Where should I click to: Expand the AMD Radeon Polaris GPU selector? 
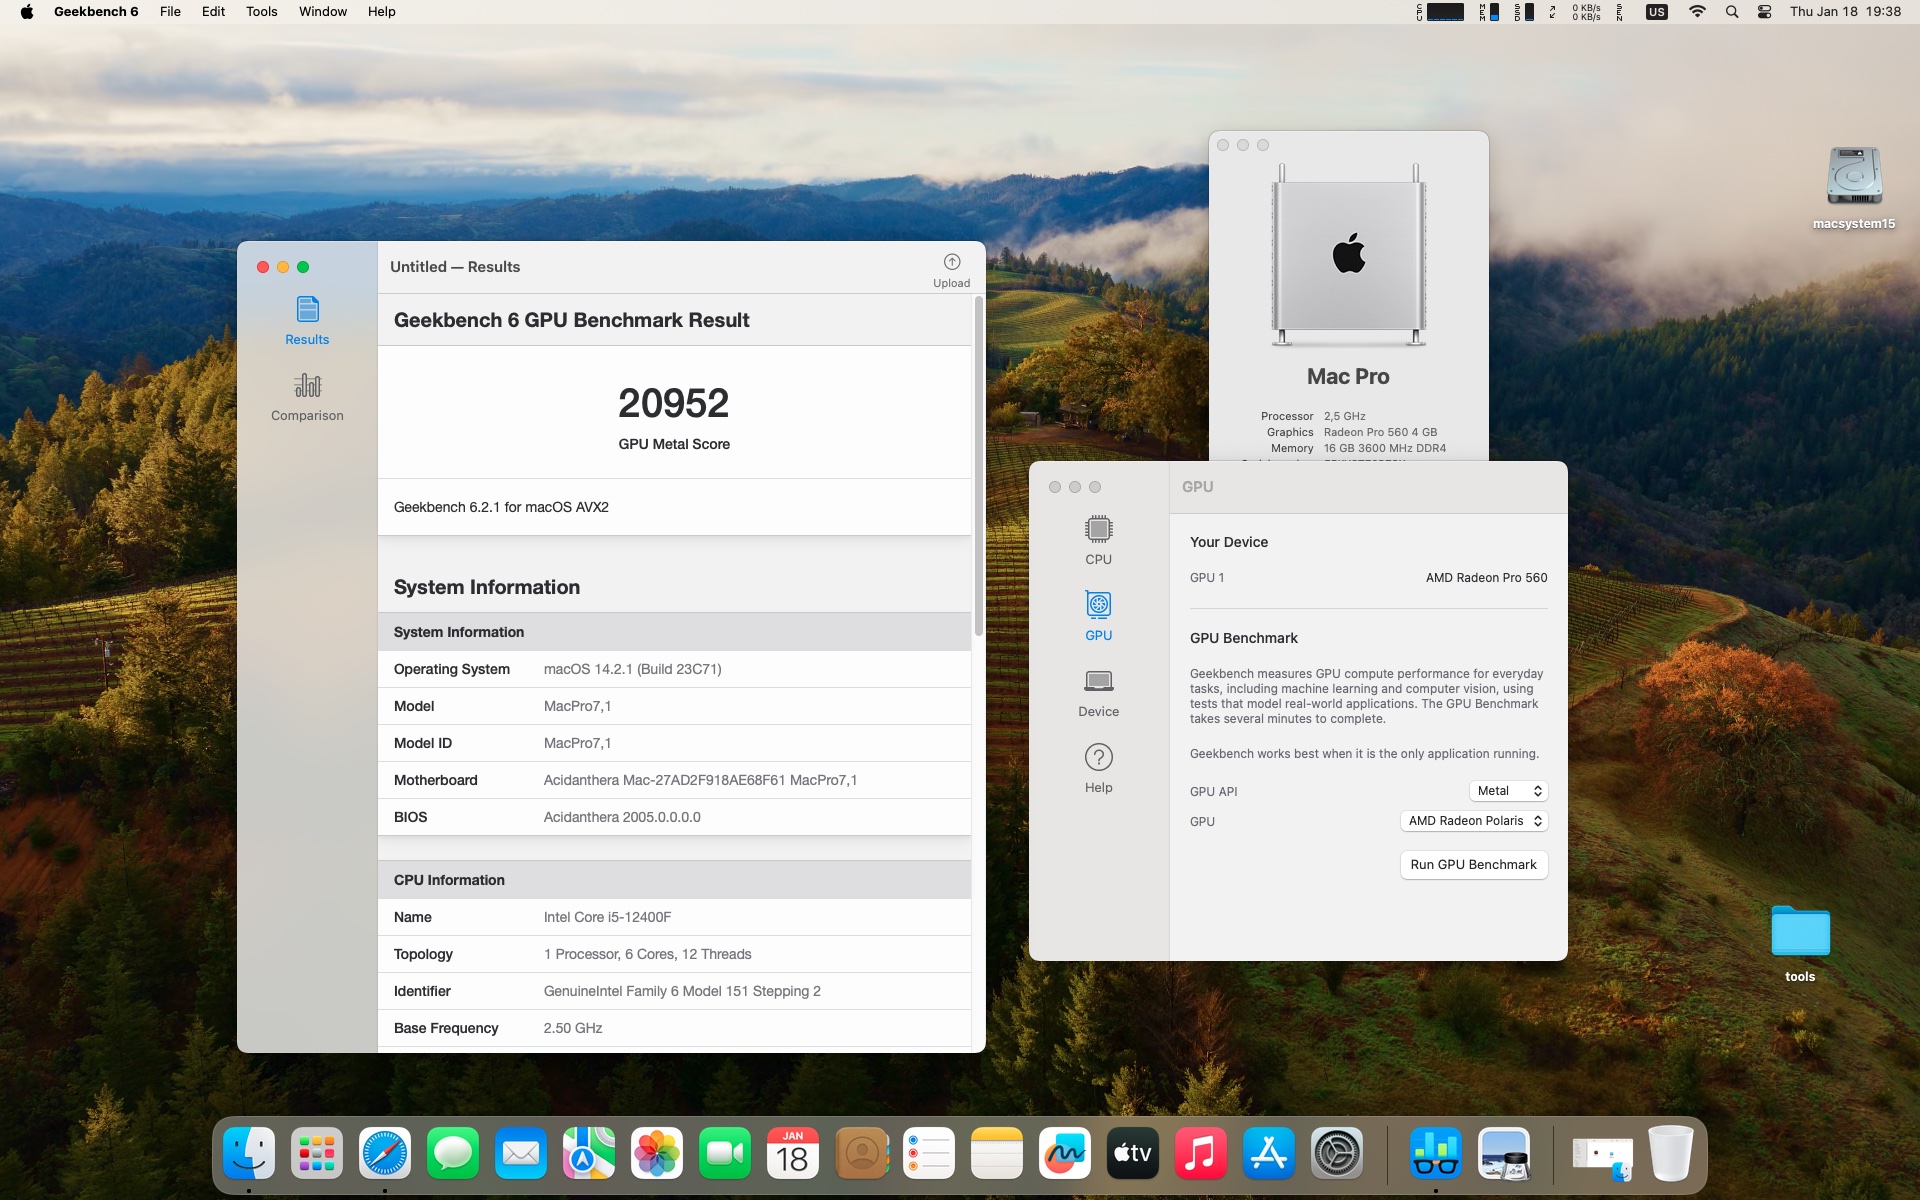pos(1473,821)
